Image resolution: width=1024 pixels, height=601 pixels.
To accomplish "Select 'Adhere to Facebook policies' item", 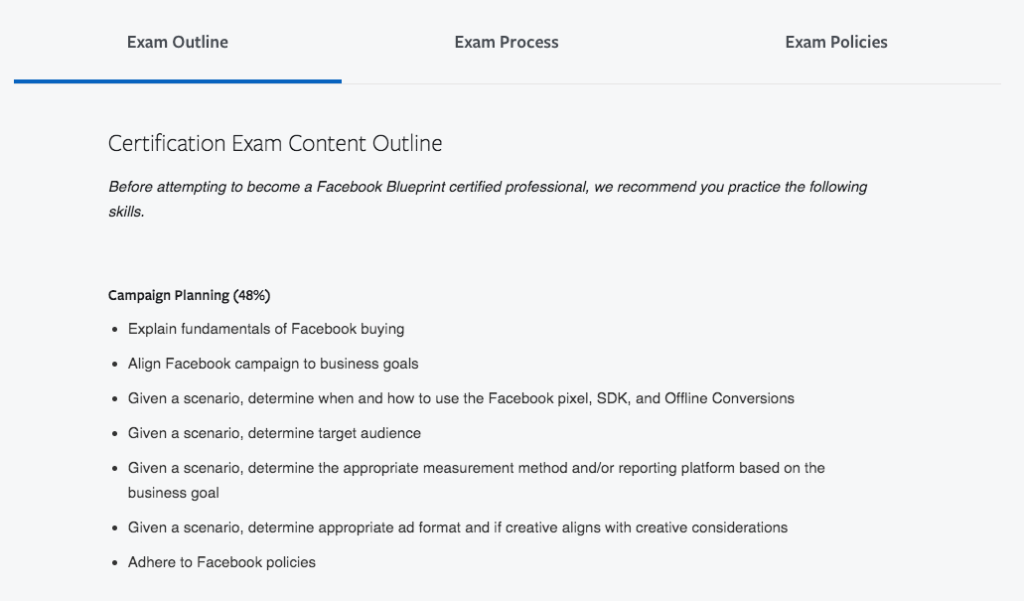I will [x=221, y=562].
